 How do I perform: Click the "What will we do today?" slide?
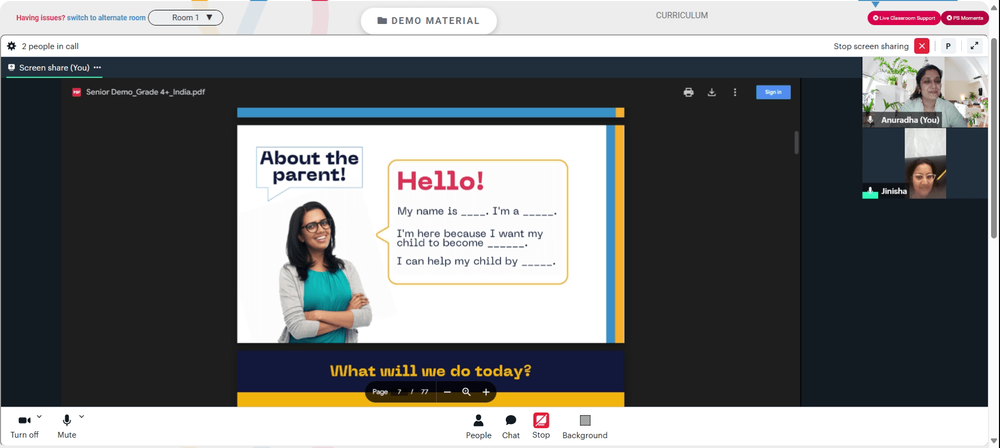[x=430, y=378]
